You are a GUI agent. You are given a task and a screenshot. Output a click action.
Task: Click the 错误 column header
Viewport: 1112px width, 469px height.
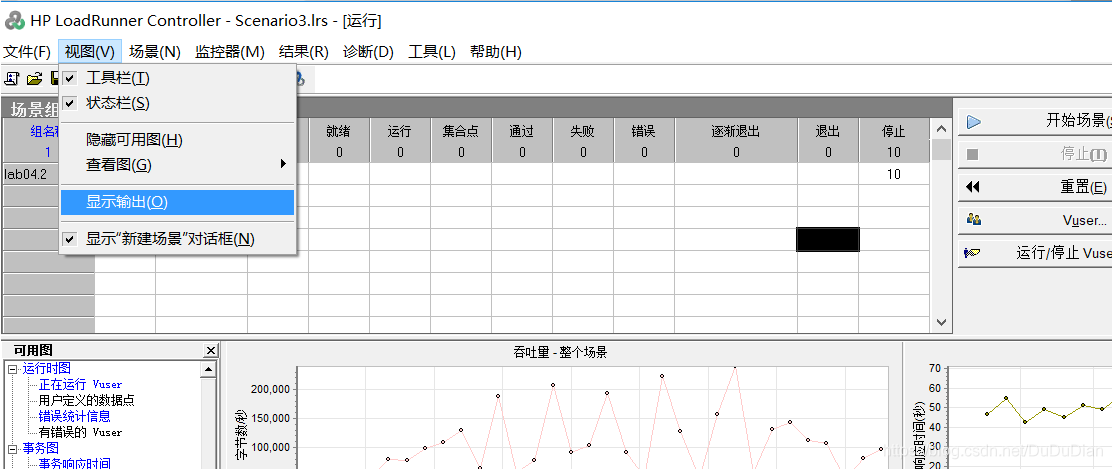click(x=644, y=131)
